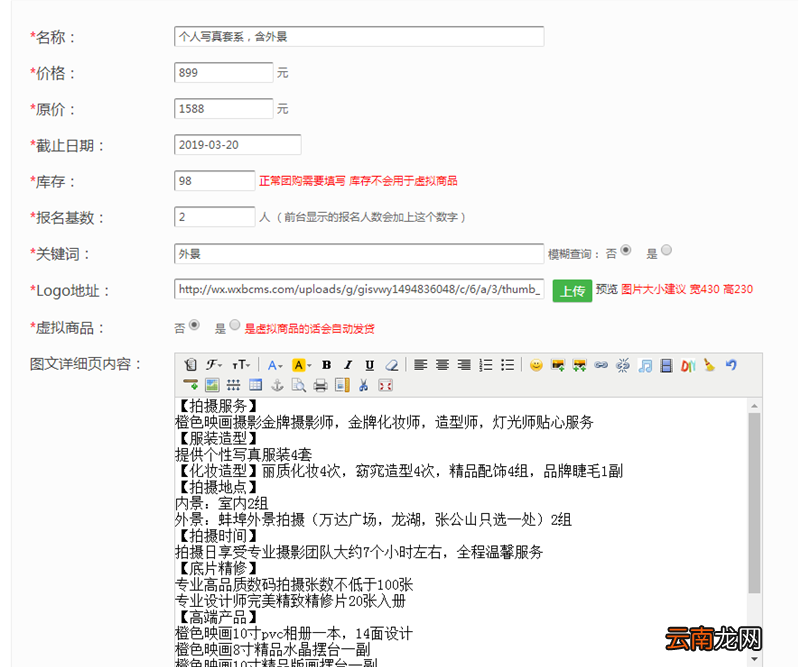Click the 【拍摄服务】 line in editor
Viewport: 799px width, 667px height.
pyautogui.click(x=218, y=406)
